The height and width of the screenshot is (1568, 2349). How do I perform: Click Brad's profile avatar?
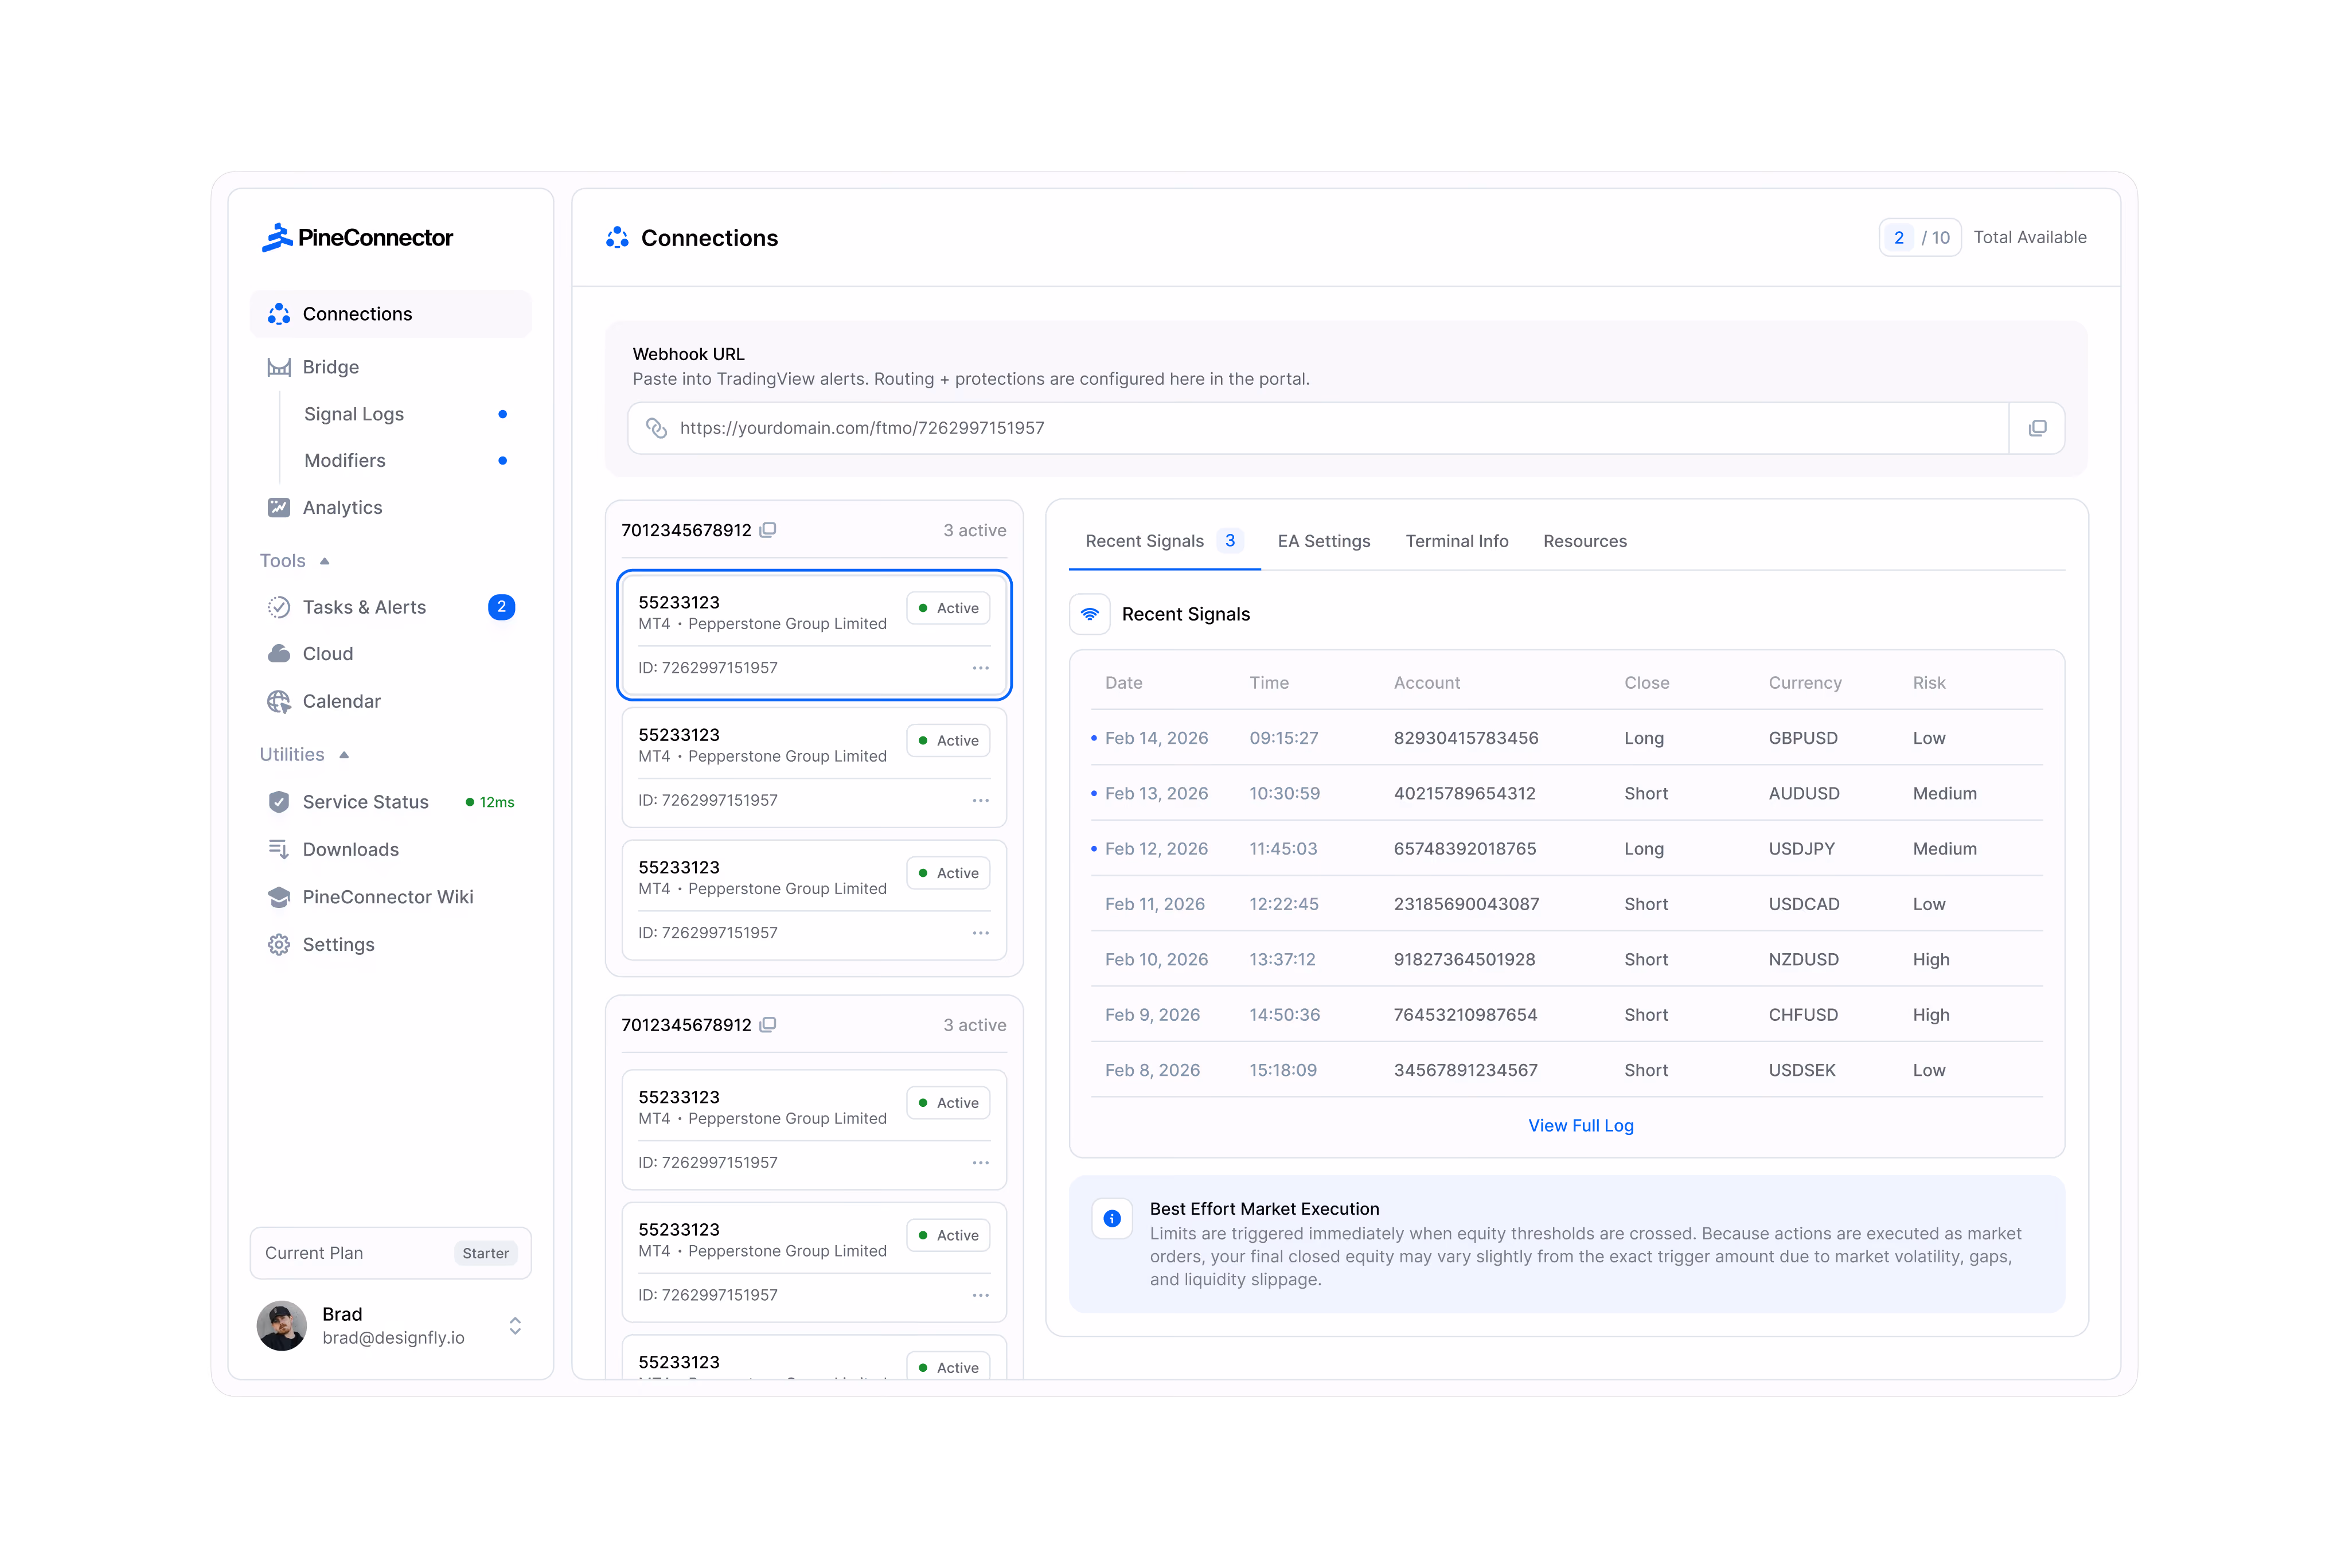pos(282,1326)
